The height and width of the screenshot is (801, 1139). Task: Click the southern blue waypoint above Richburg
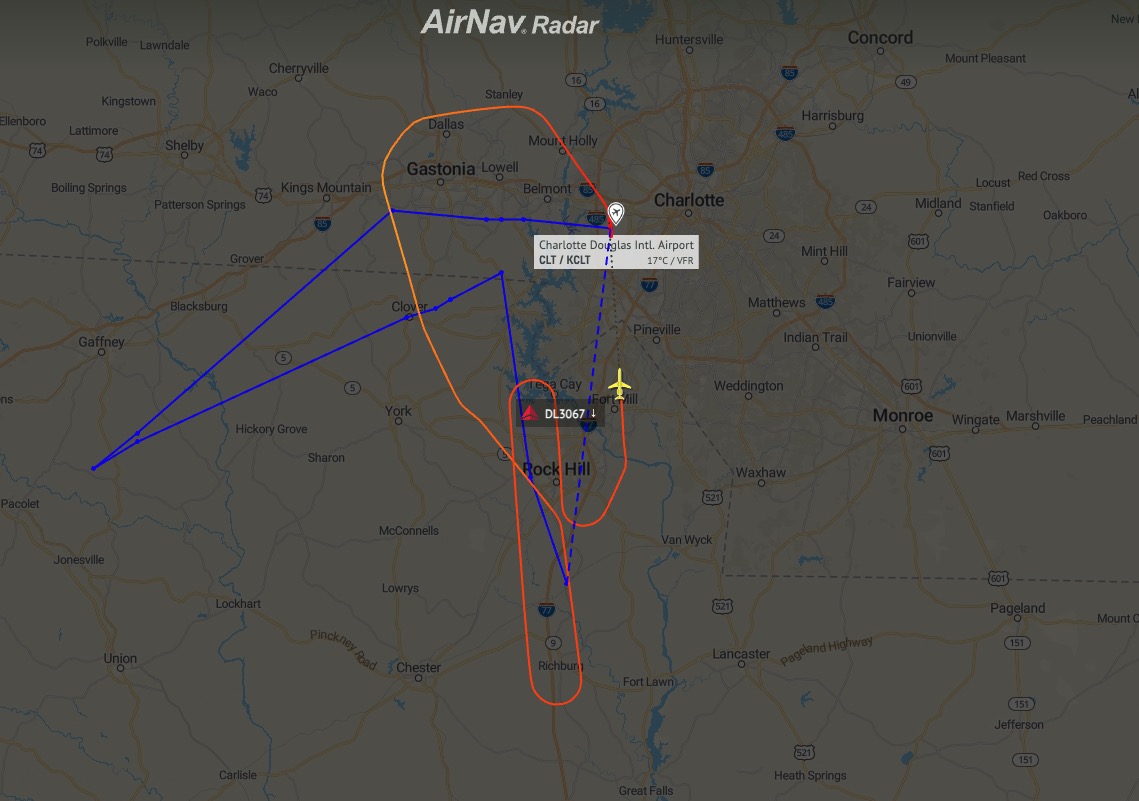tap(567, 582)
